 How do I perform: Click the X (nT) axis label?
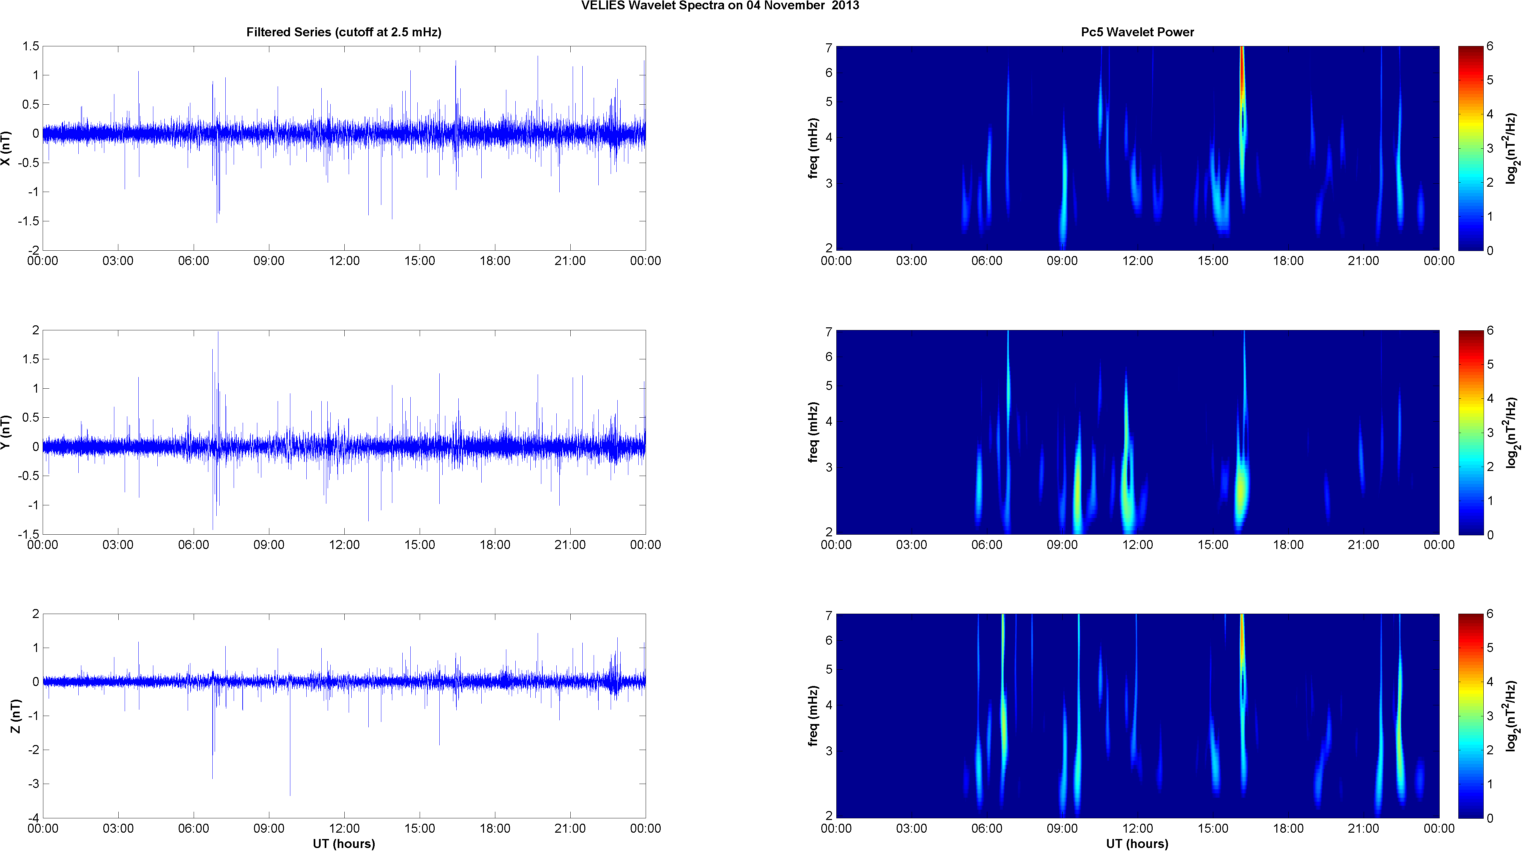coord(6,148)
